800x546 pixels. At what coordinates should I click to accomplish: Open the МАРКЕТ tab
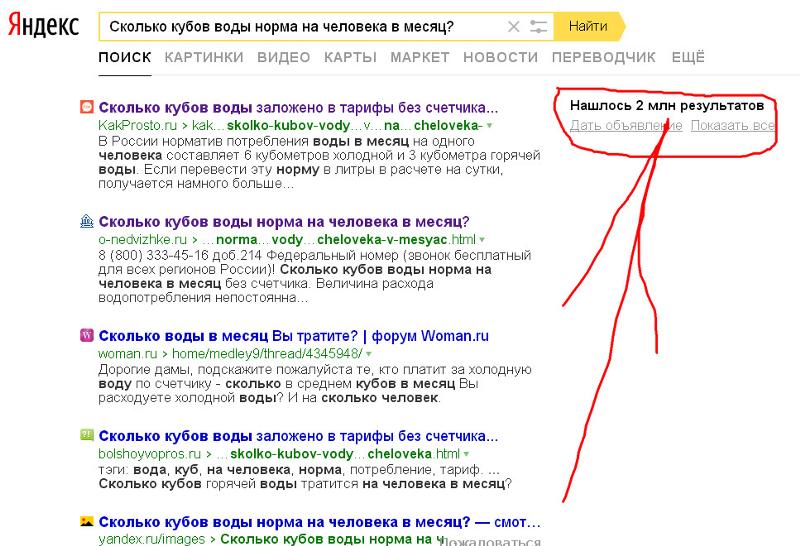click(x=420, y=57)
